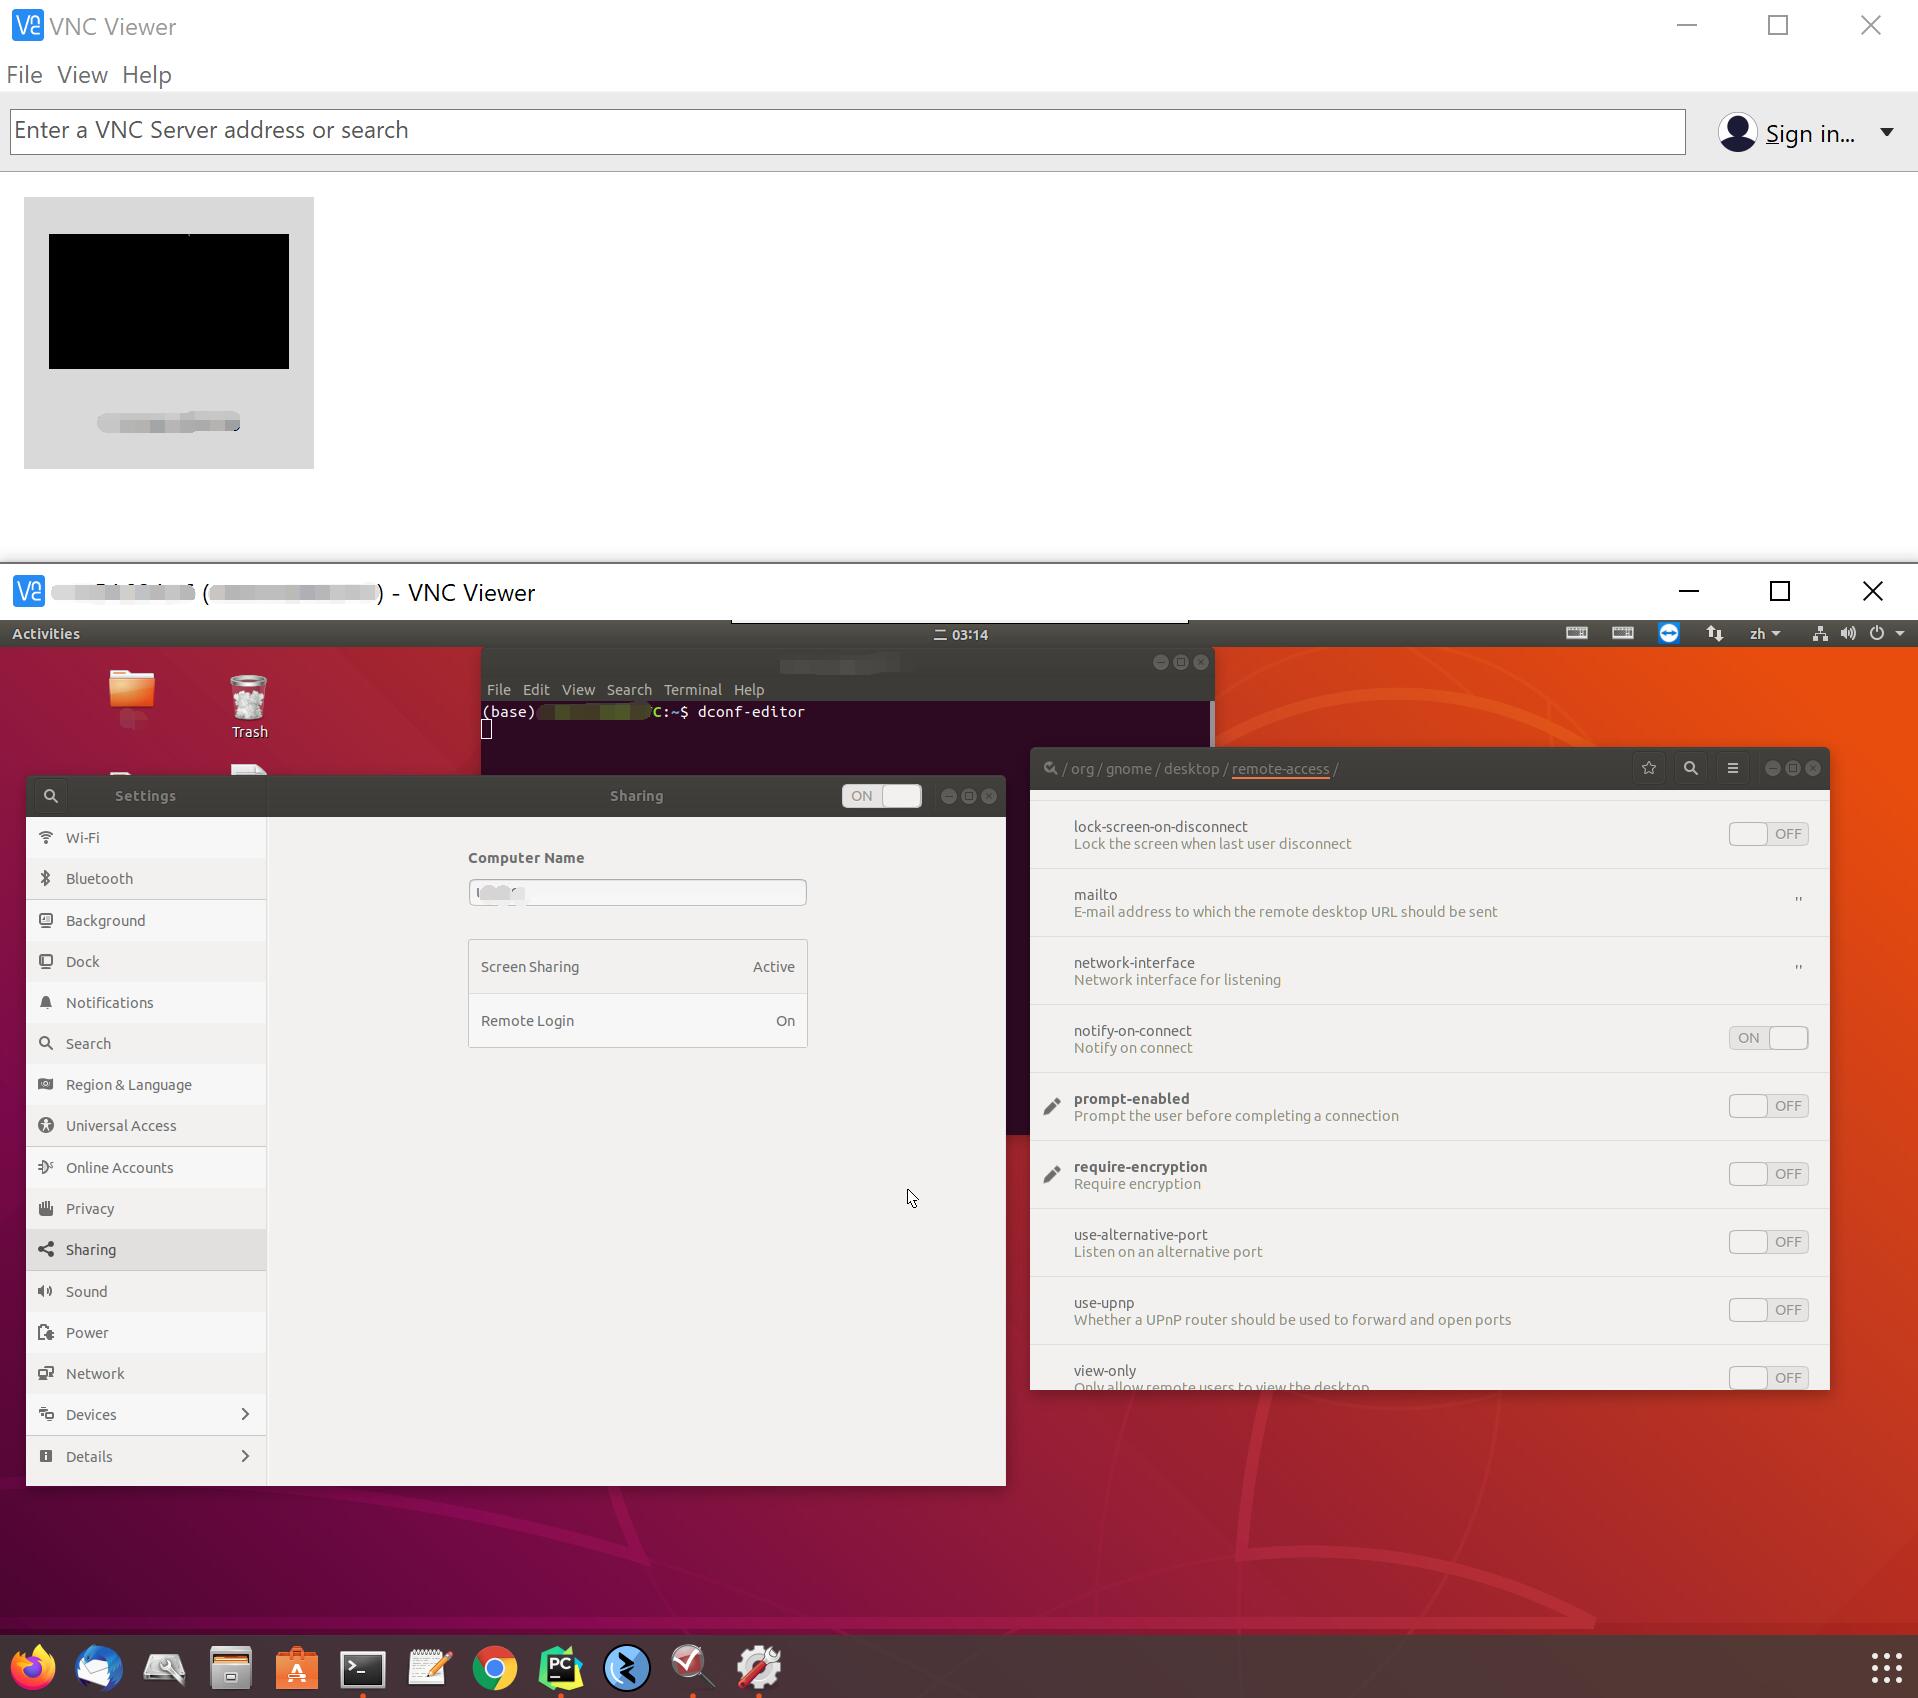
Task: Click the Sign in link
Action: [x=1810, y=134]
